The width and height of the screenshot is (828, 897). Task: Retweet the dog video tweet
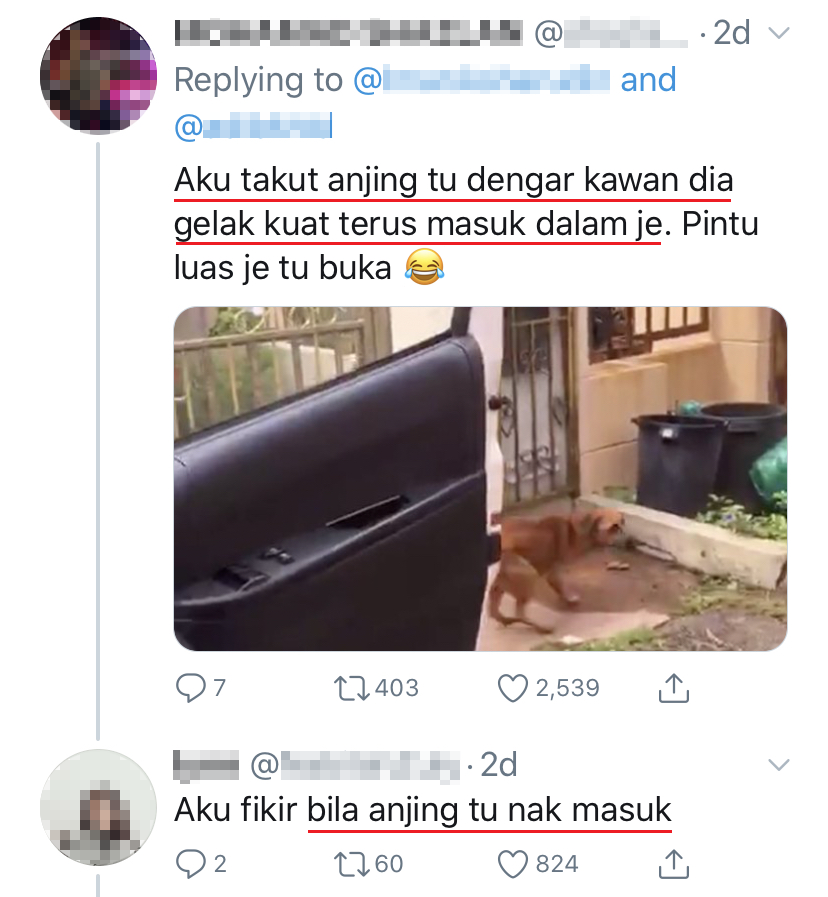click(x=350, y=688)
